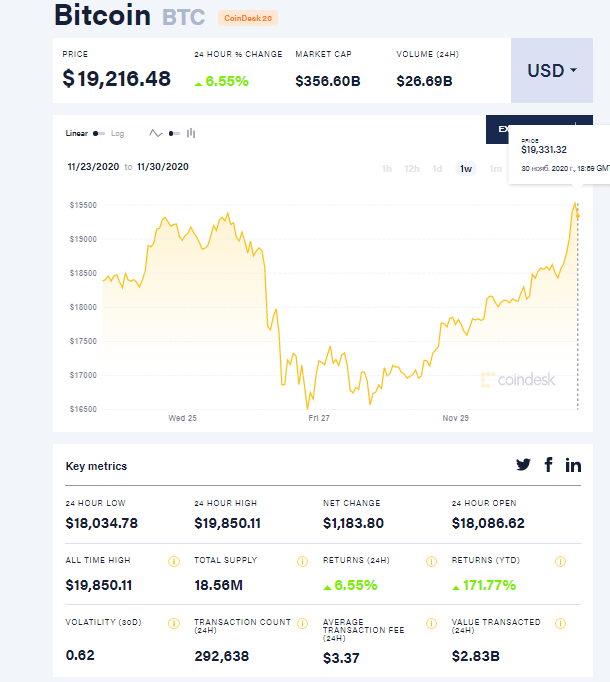Select the 1w time range tab
The height and width of the screenshot is (682, 610).
[466, 168]
